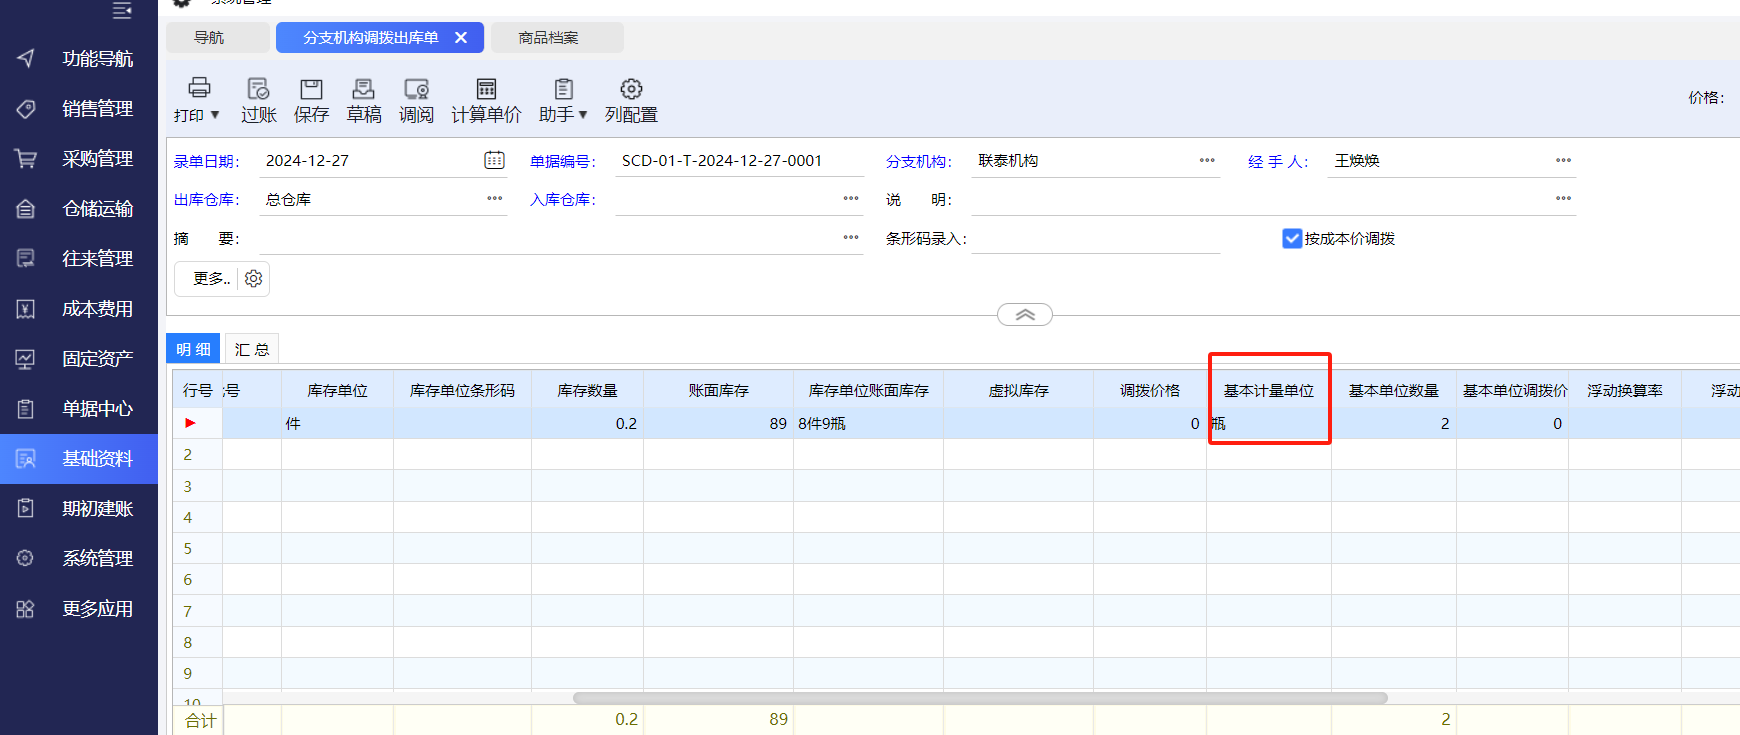
Task: Click the 单据编号 input field
Action: [x=739, y=160]
